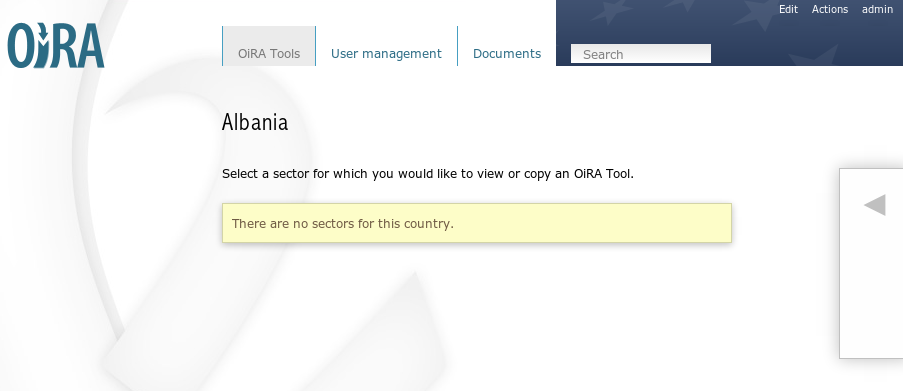
Task: Switch to User management tab
Action: (x=386, y=54)
